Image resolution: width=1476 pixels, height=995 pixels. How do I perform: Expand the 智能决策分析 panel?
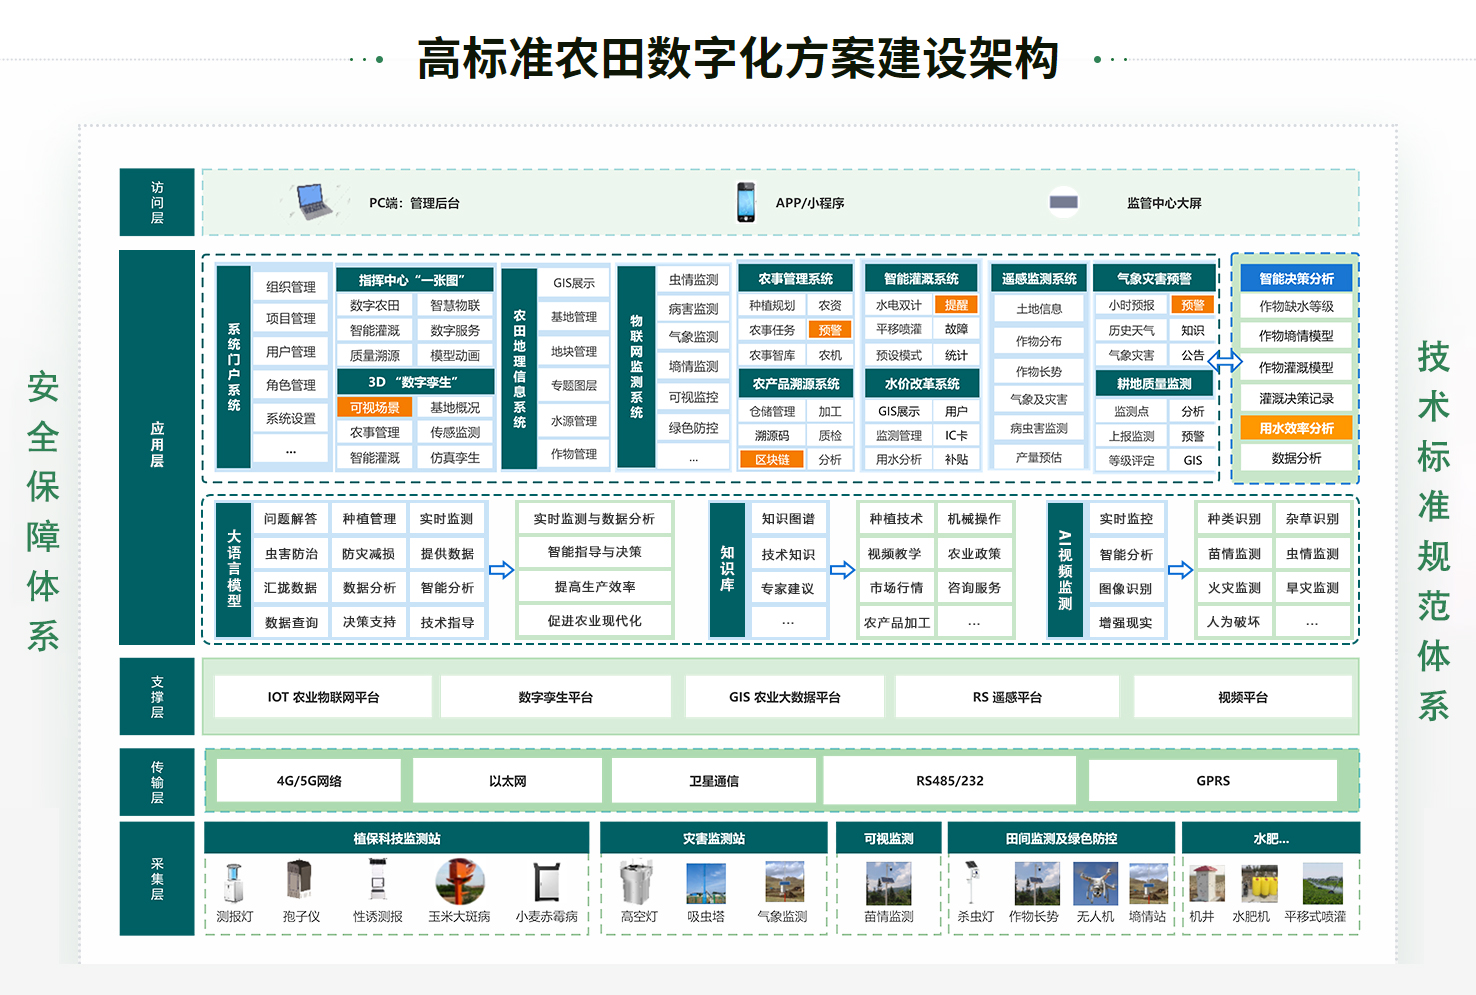pyautogui.click(x=1294, y=277)
